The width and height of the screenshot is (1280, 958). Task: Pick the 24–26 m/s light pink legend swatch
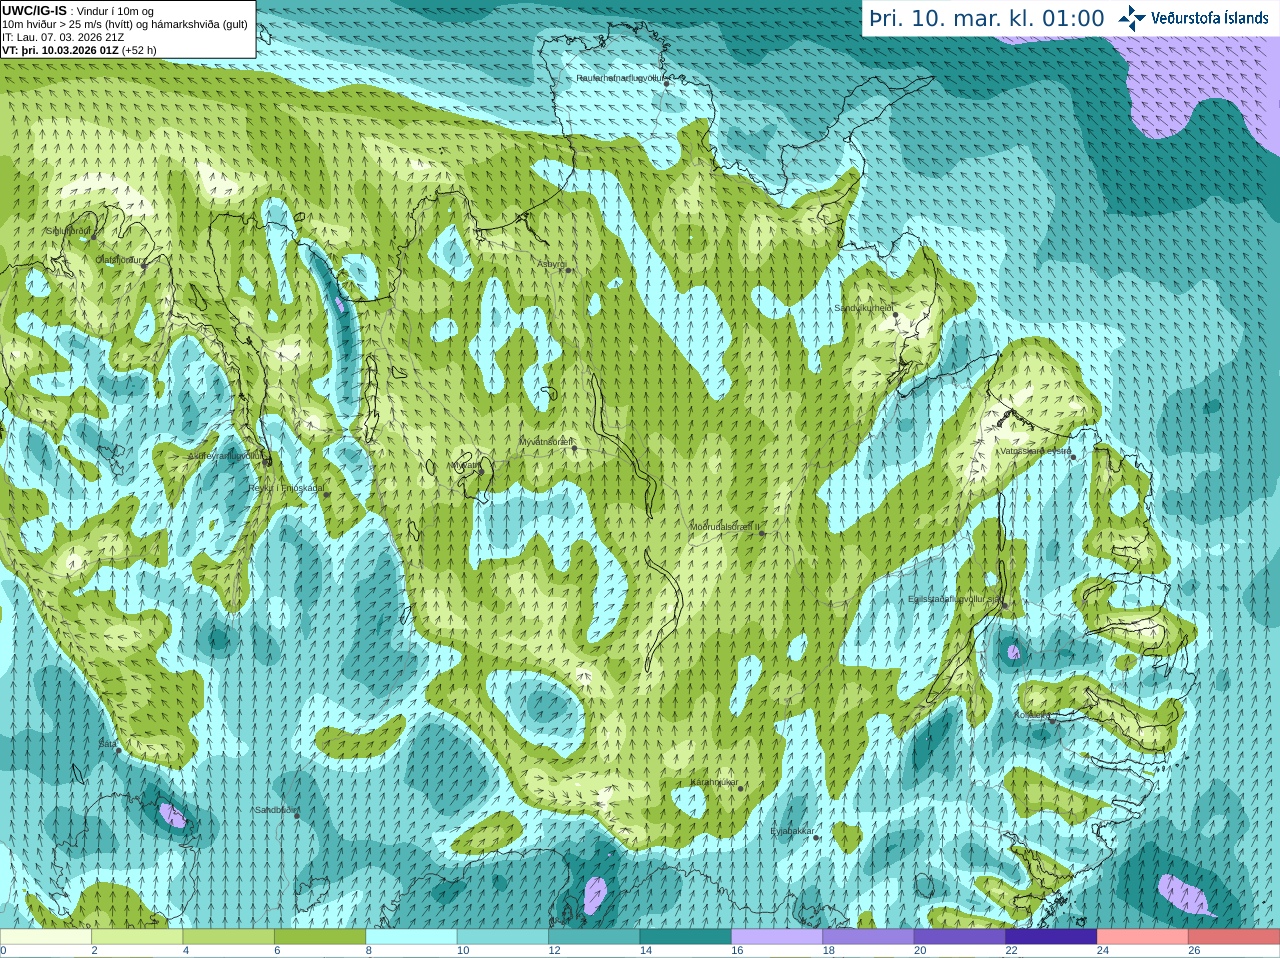(x=1143, y=937)
